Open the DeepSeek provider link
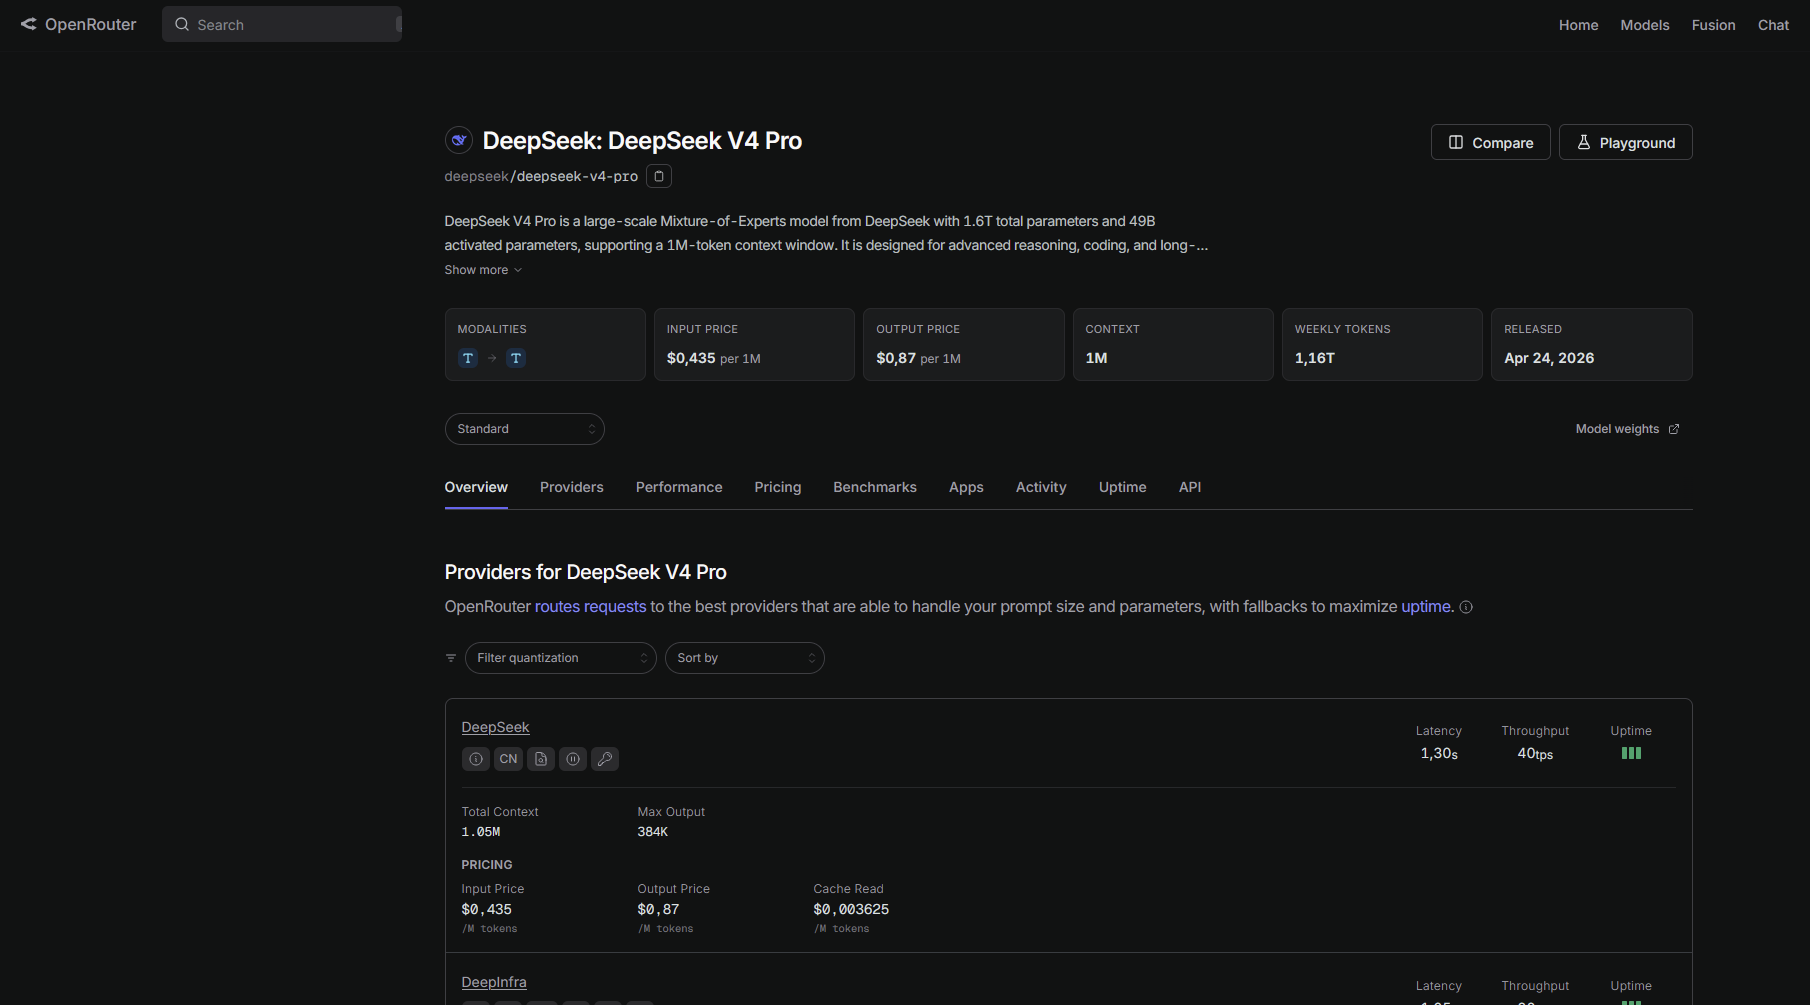 click(x=495, y=727)
